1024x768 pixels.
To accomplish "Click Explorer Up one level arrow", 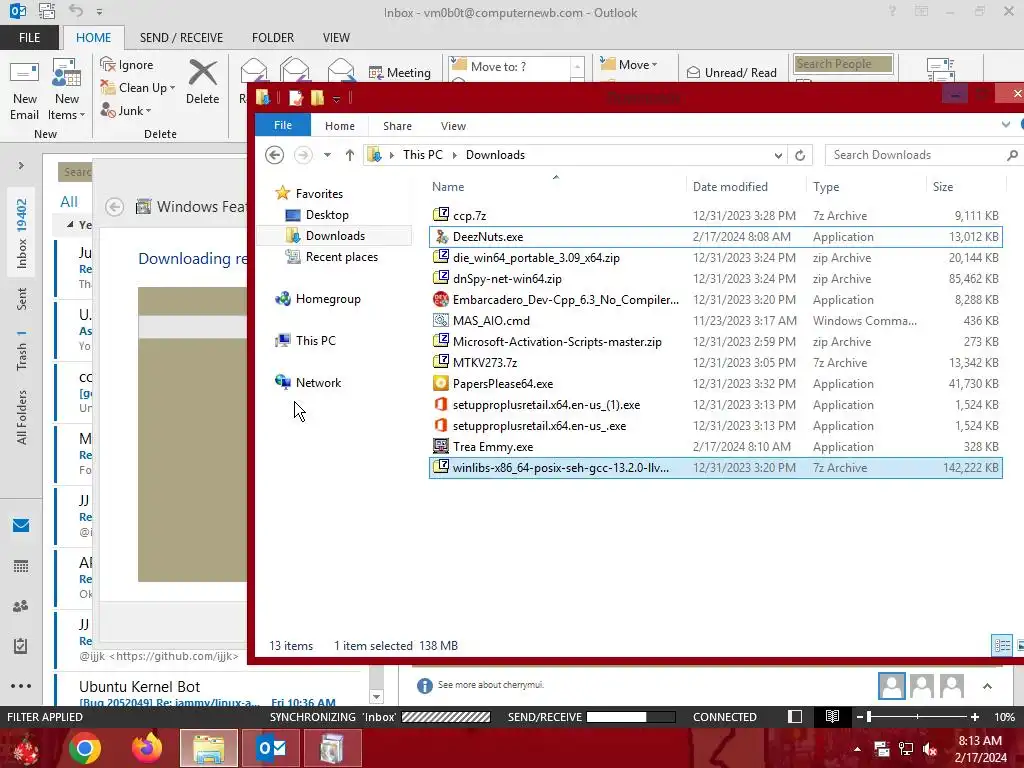I will click(x=350, y=155).
